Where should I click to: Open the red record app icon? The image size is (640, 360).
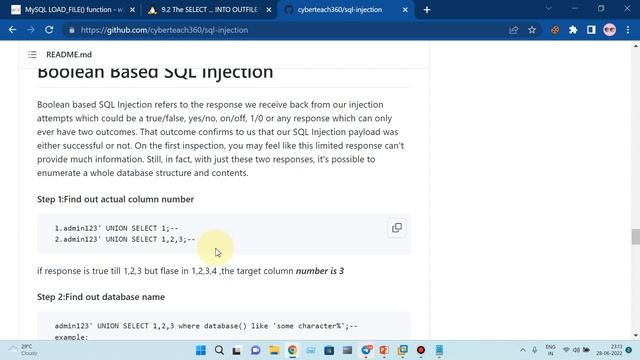tap(421, 350)
